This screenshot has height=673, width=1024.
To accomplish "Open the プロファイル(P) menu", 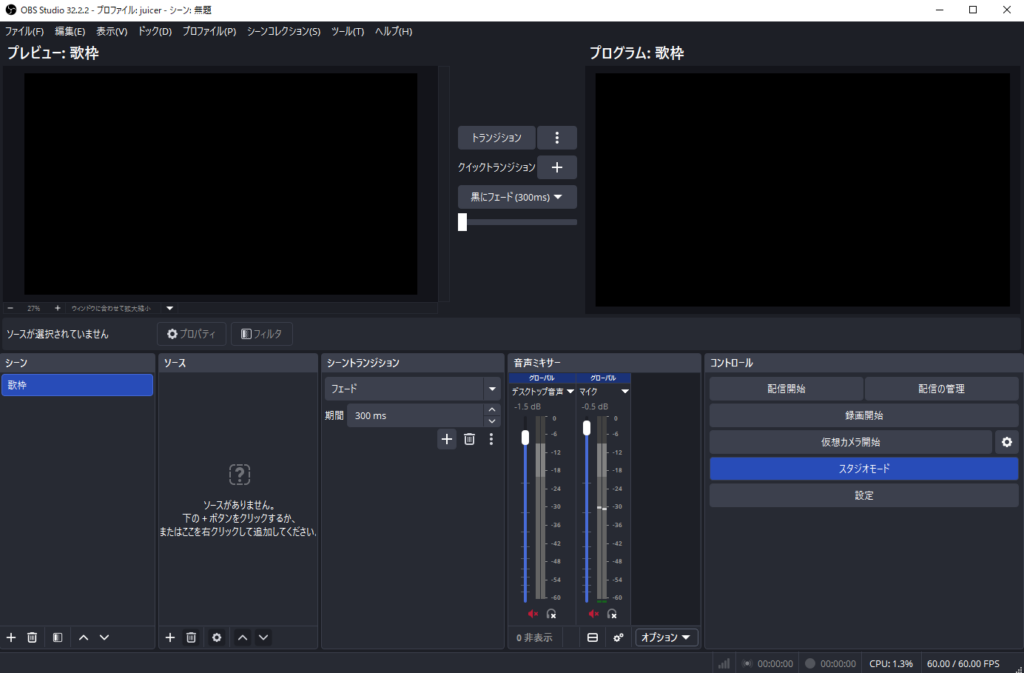I will (209, 31).
